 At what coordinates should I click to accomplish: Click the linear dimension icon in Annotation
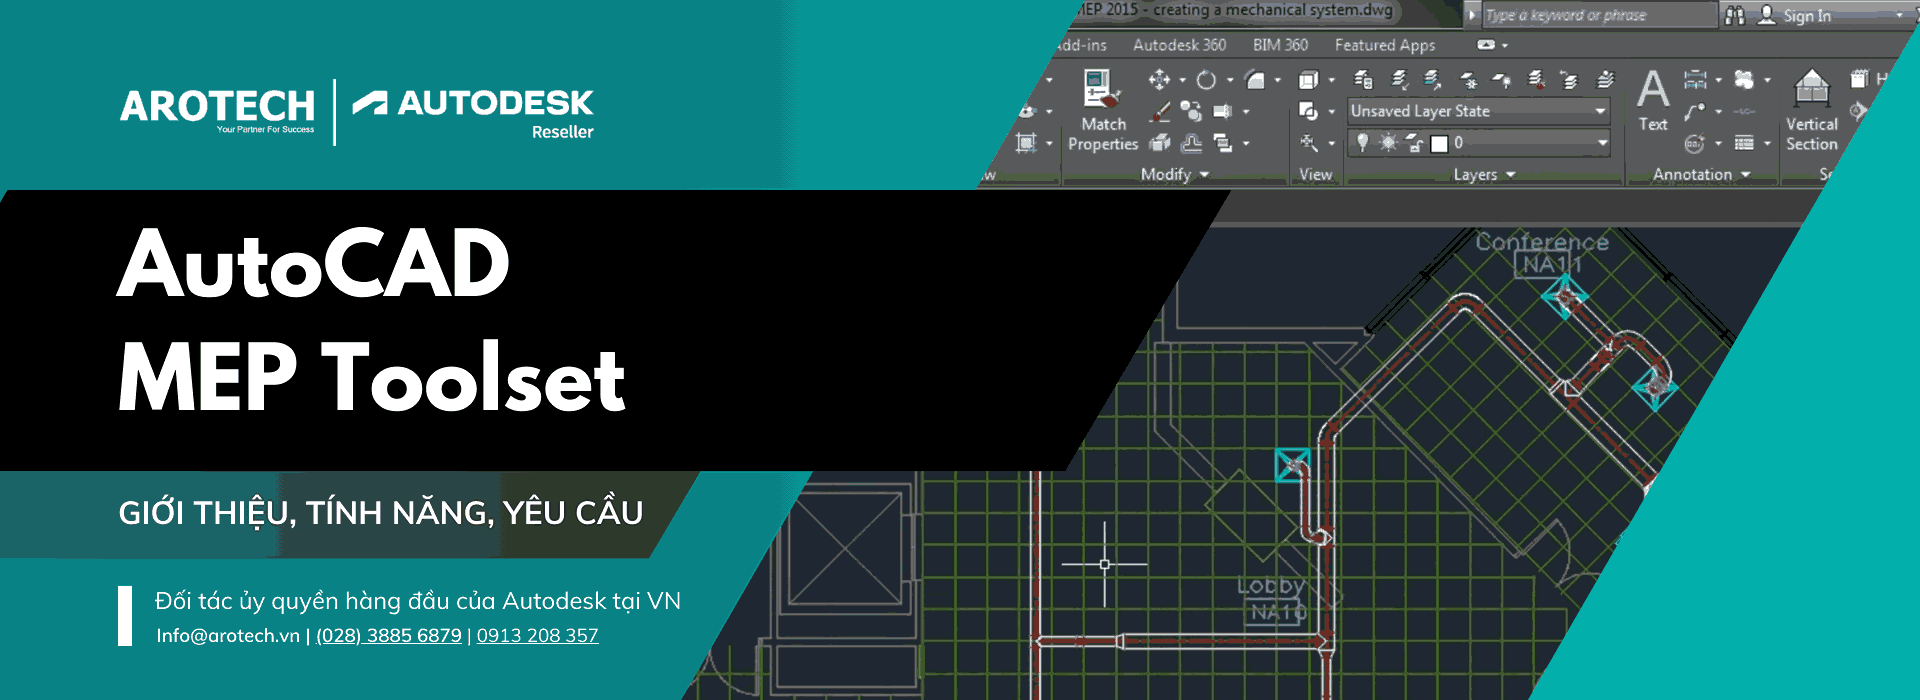[x=1695, y=79]
